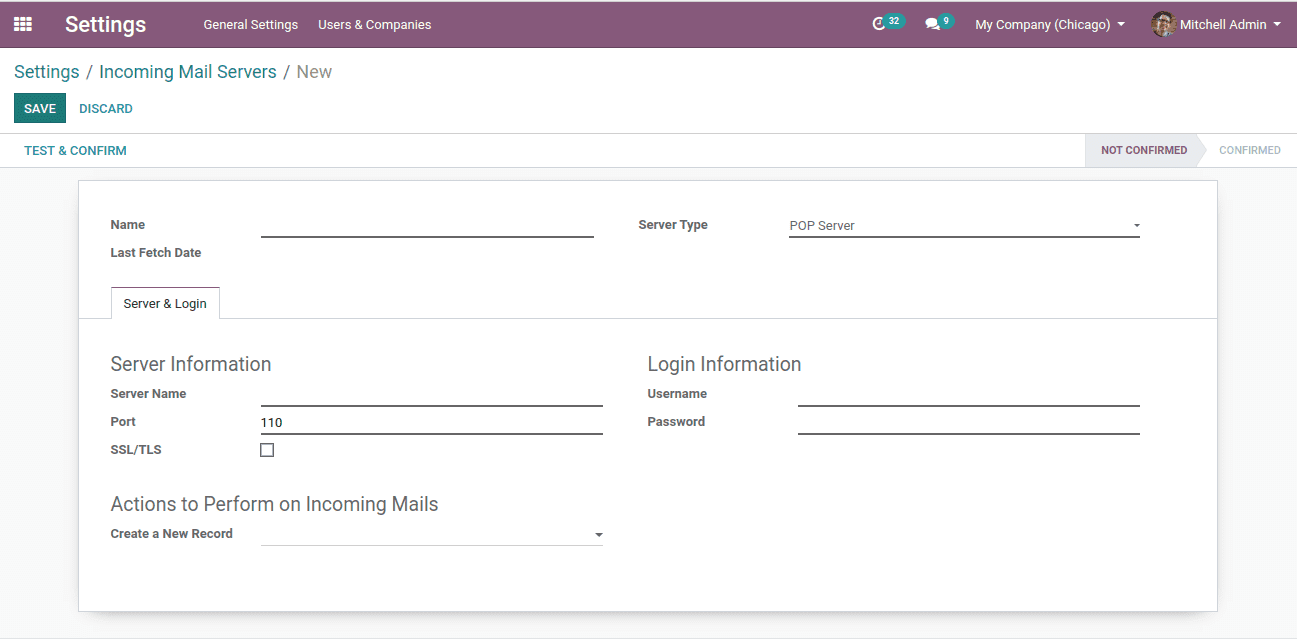This screenshot has width=1297, height=639.
Task: Select the Server & Login tab
Action: click(165, 303)
